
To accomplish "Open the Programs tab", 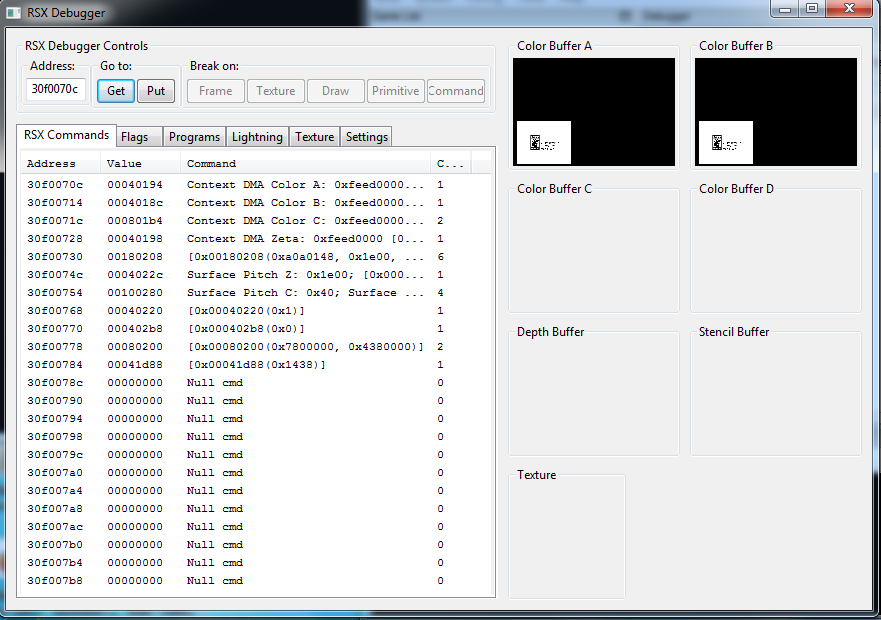I will pos(194,137).
